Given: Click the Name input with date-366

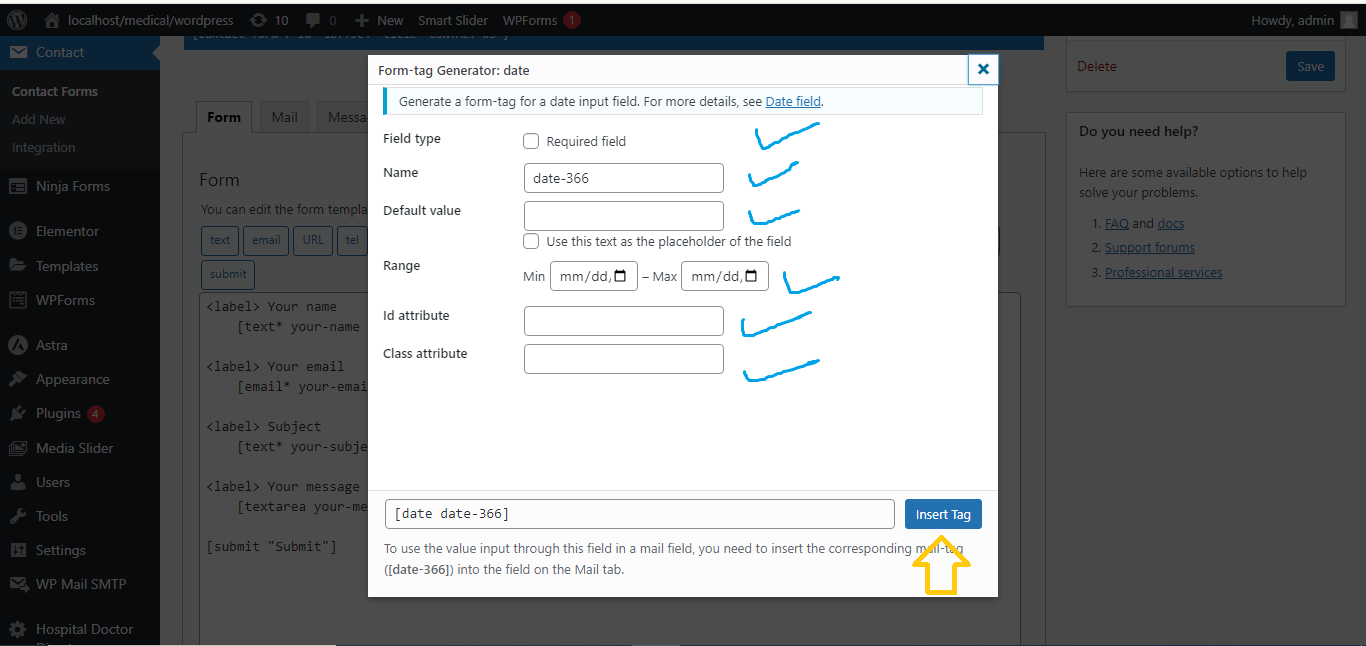Looking at the screenshot, I should point(623,178).
